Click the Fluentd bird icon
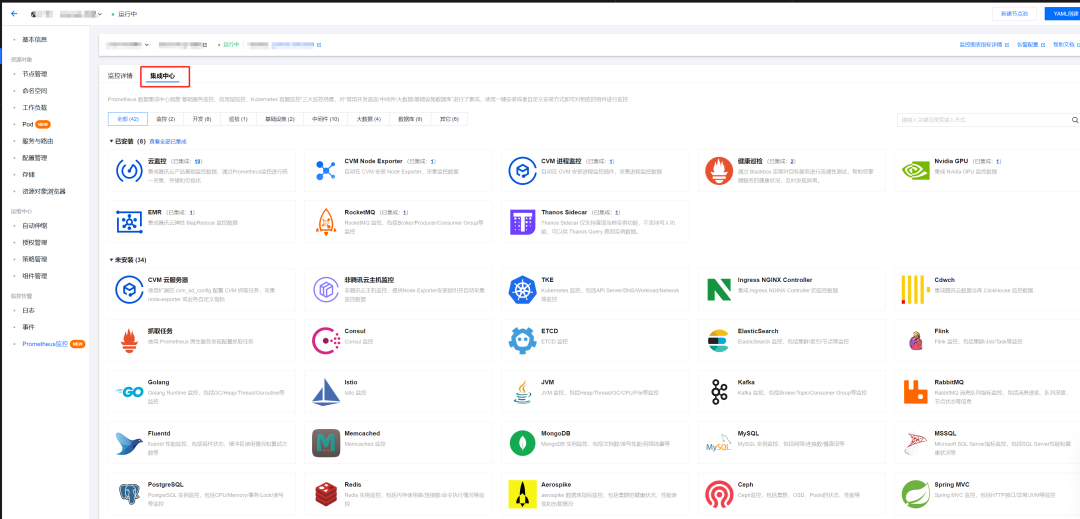This screenshot has height=519, width=1080. [x=129, y=443]
